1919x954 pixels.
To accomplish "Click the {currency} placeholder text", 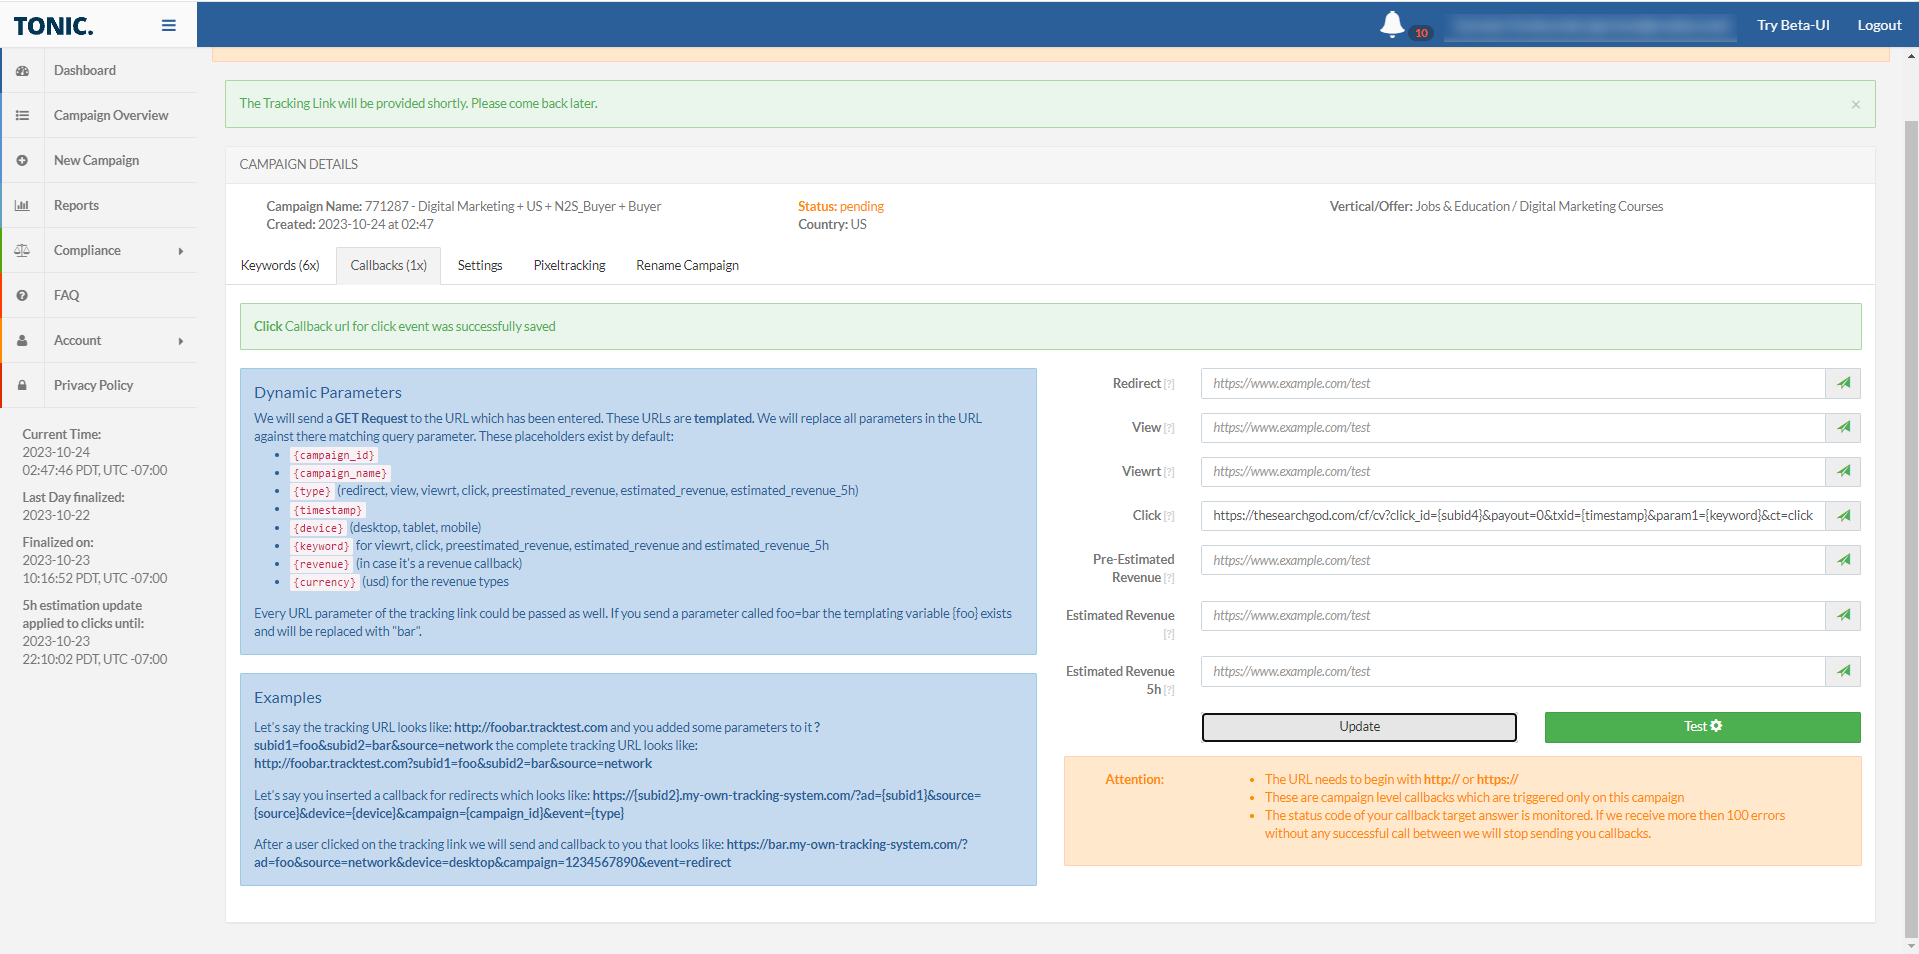I will [325, 582].
